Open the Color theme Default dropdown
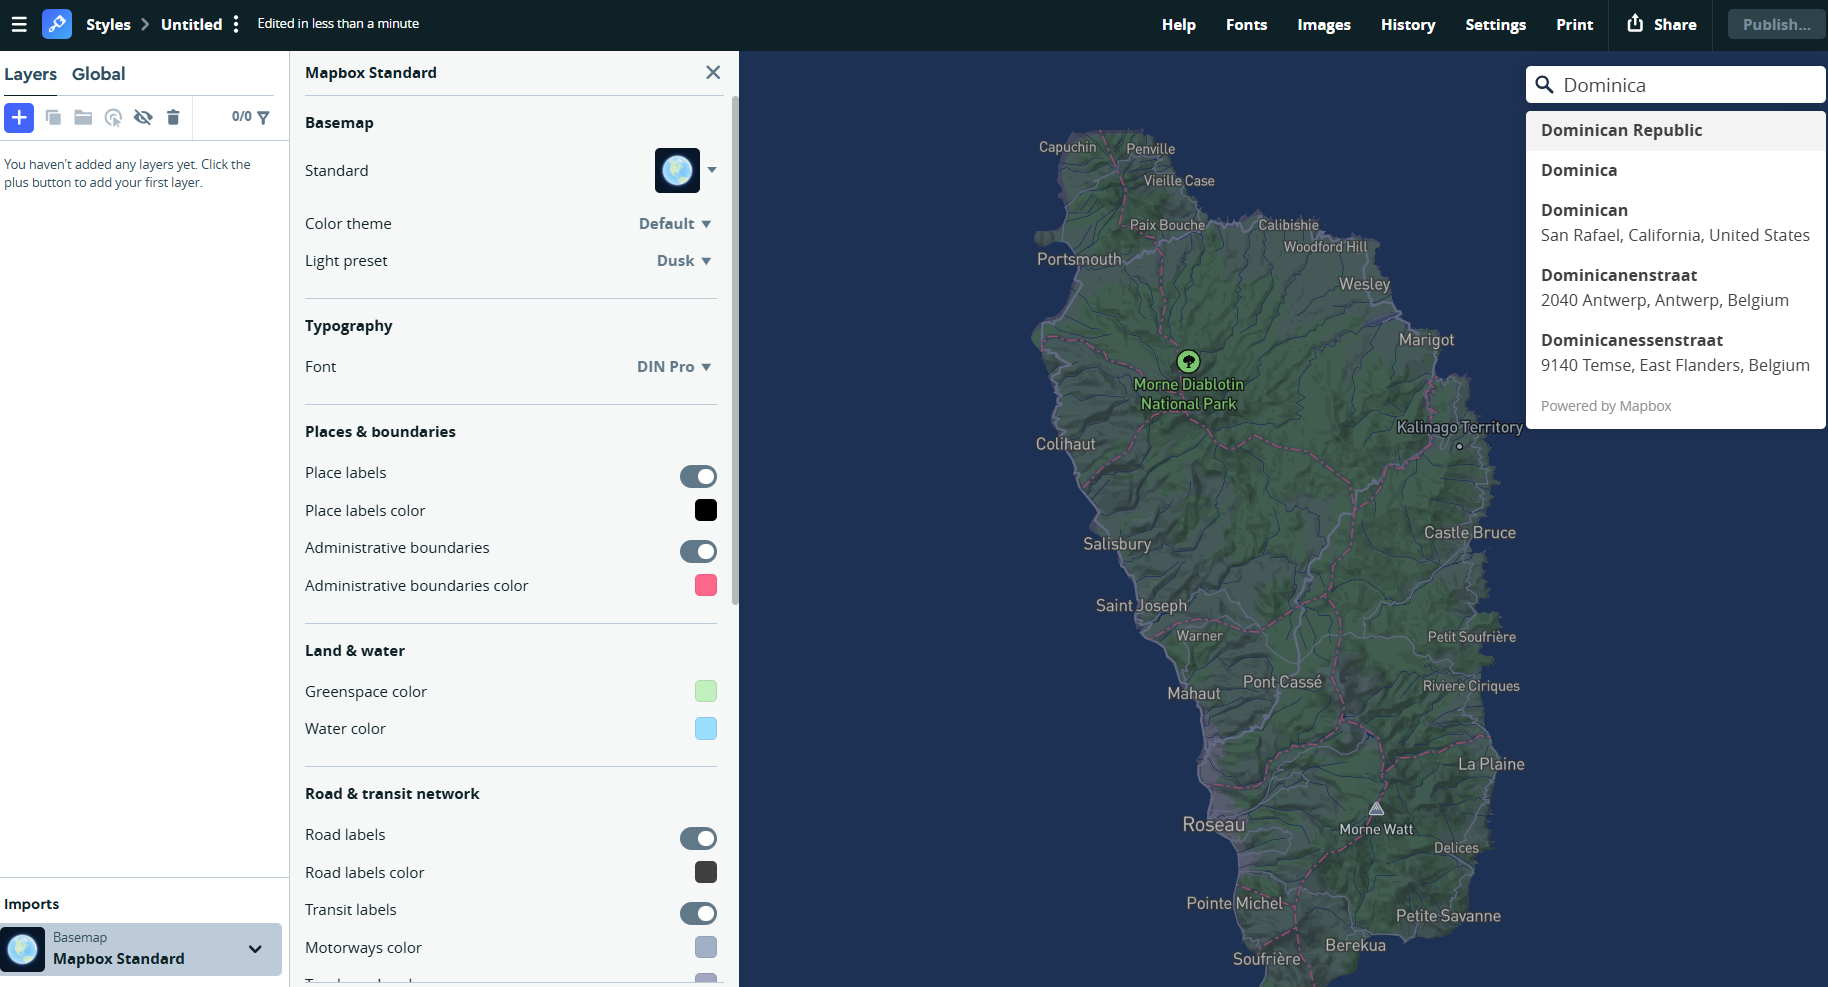Viewport: 1828px width, 987px height. [675, 224]
